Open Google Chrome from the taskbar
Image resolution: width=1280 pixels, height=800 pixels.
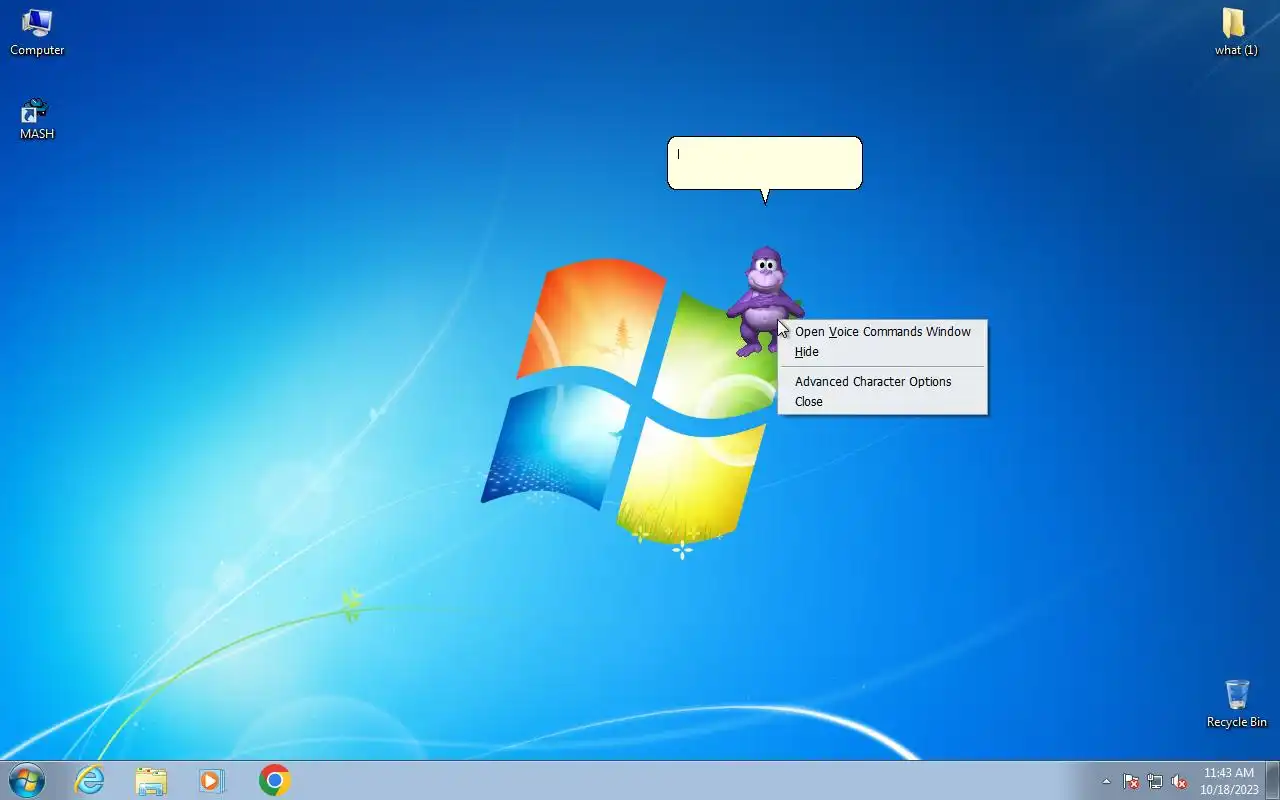tap(274, 780)
